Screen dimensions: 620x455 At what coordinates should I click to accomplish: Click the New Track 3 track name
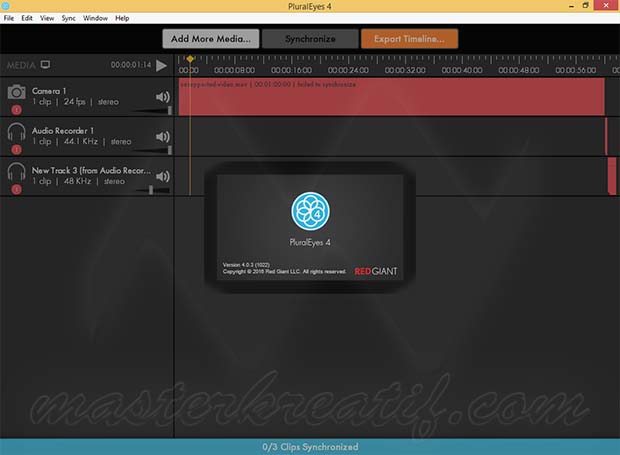[x=91, y=170]
